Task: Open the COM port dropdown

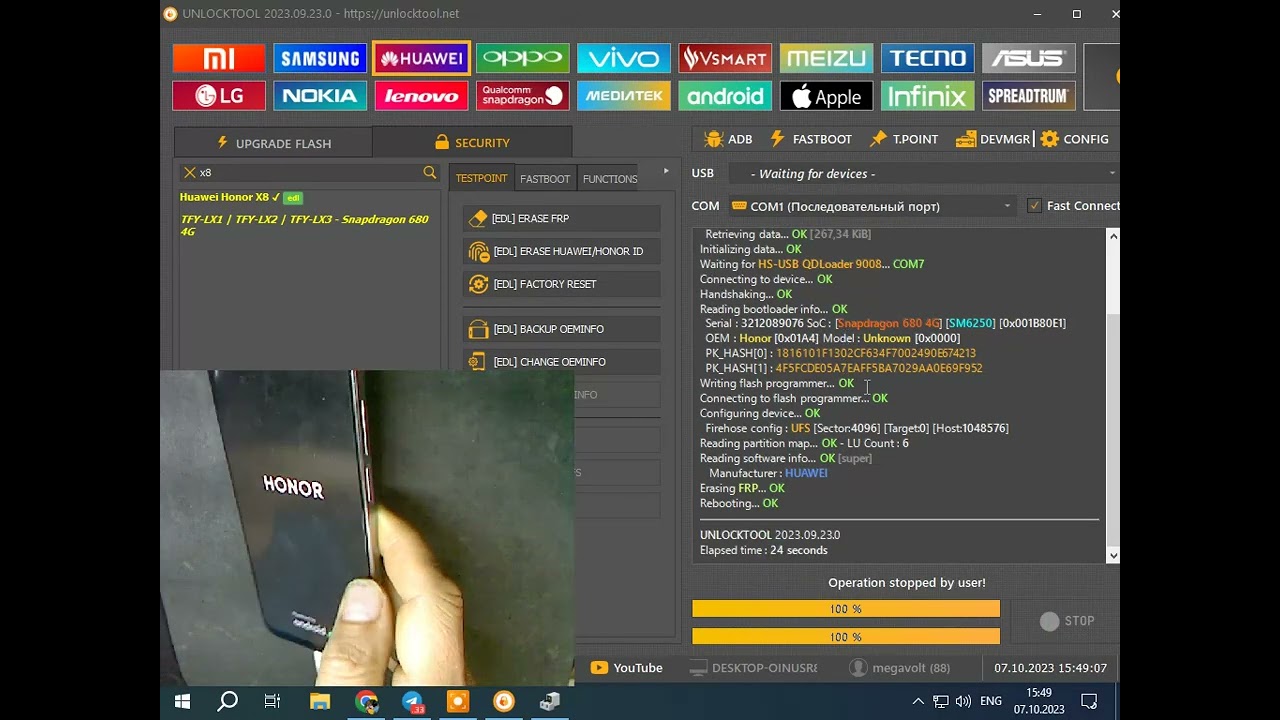Action: (871, 206)
